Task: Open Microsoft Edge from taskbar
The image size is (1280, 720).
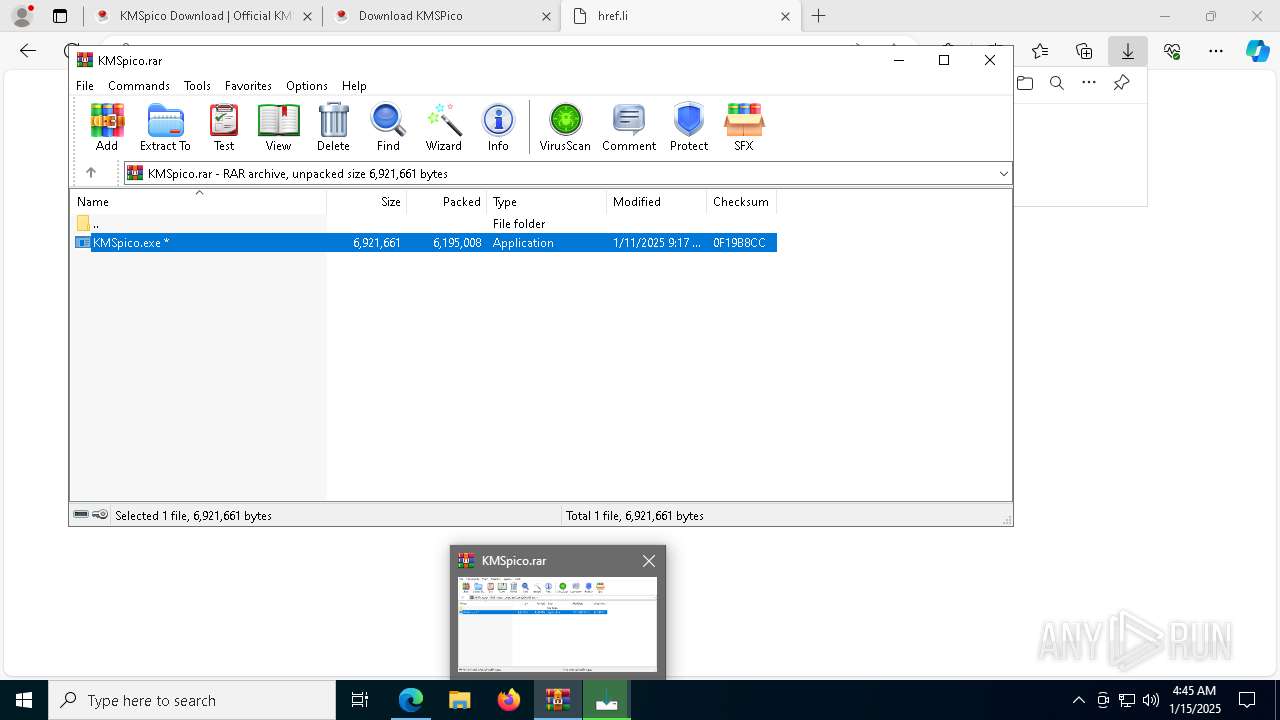Action: point(411,700)
